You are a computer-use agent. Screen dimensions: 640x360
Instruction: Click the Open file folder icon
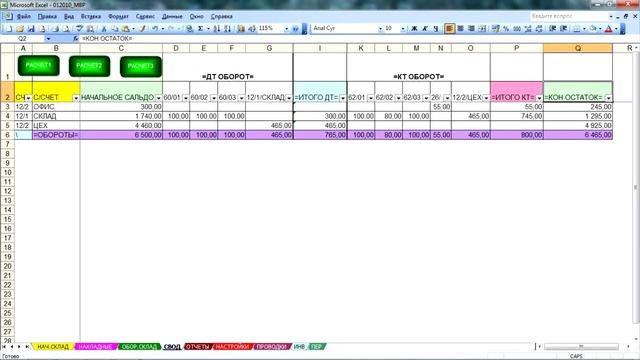point(20,29)
